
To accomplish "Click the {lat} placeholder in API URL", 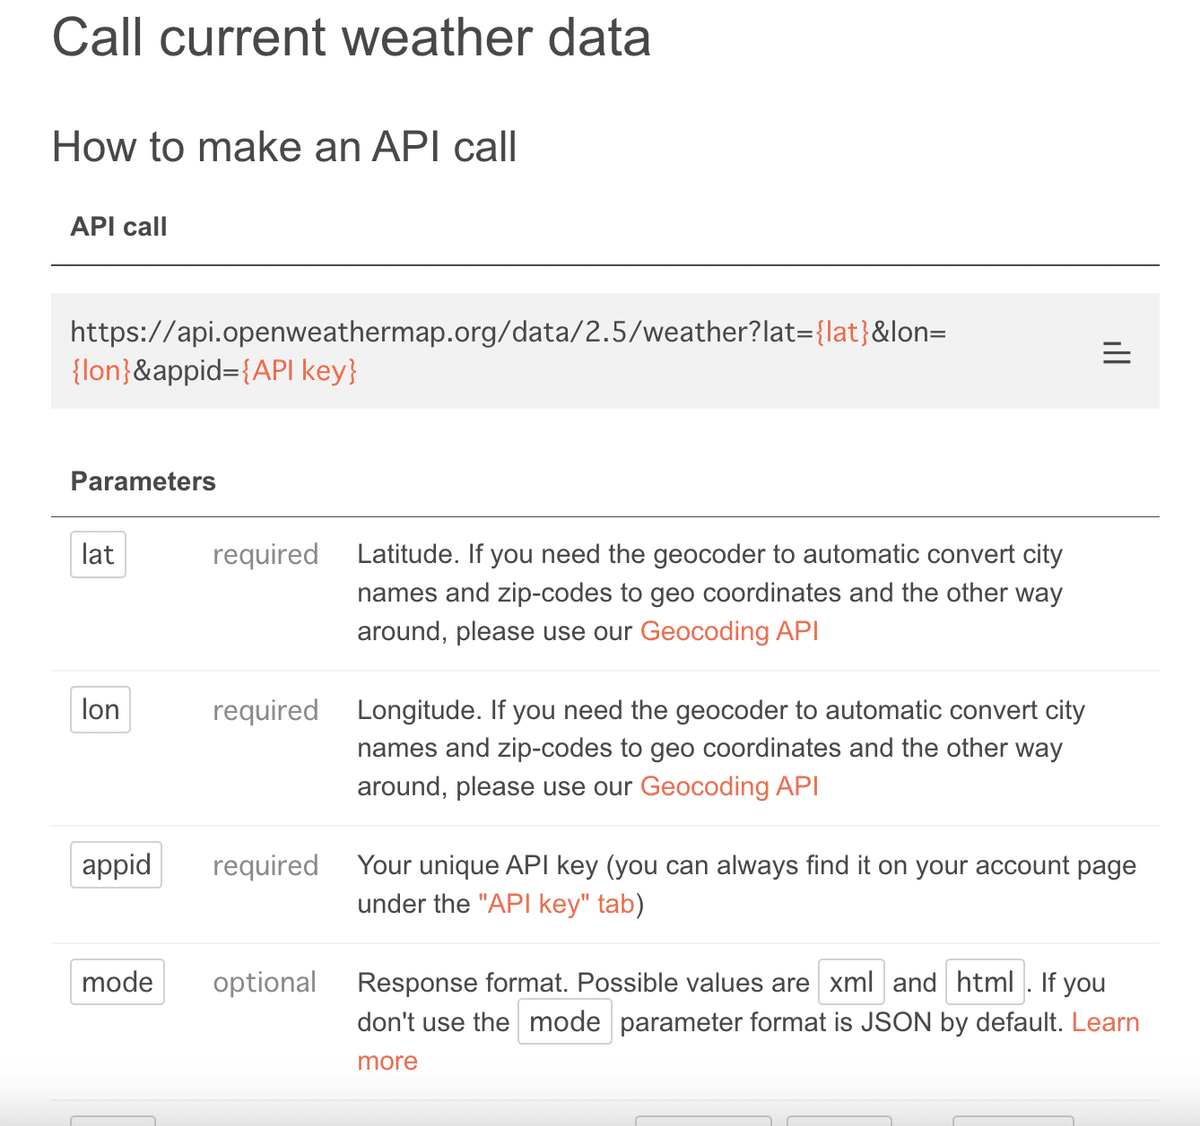I will [843, 331].
